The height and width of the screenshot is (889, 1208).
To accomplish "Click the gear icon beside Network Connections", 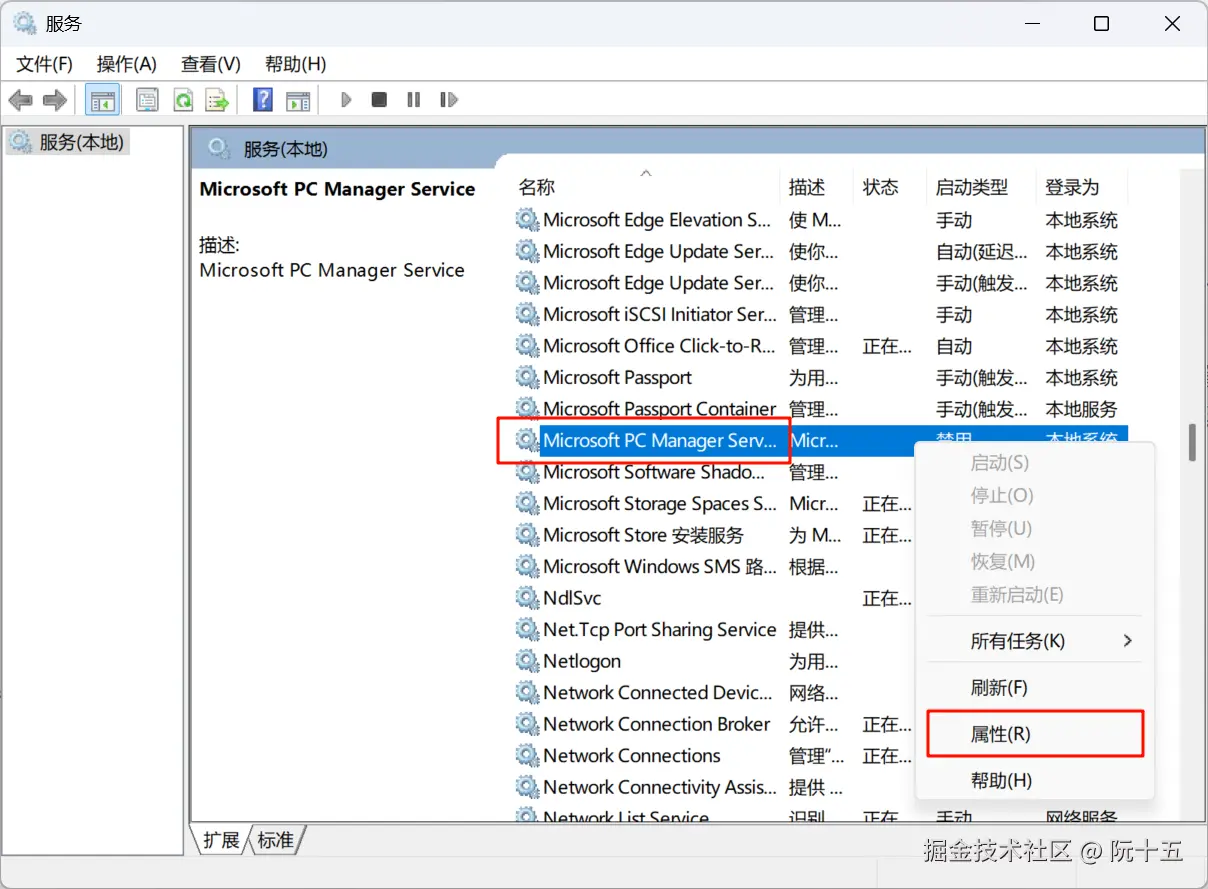I will click(527, 755).
